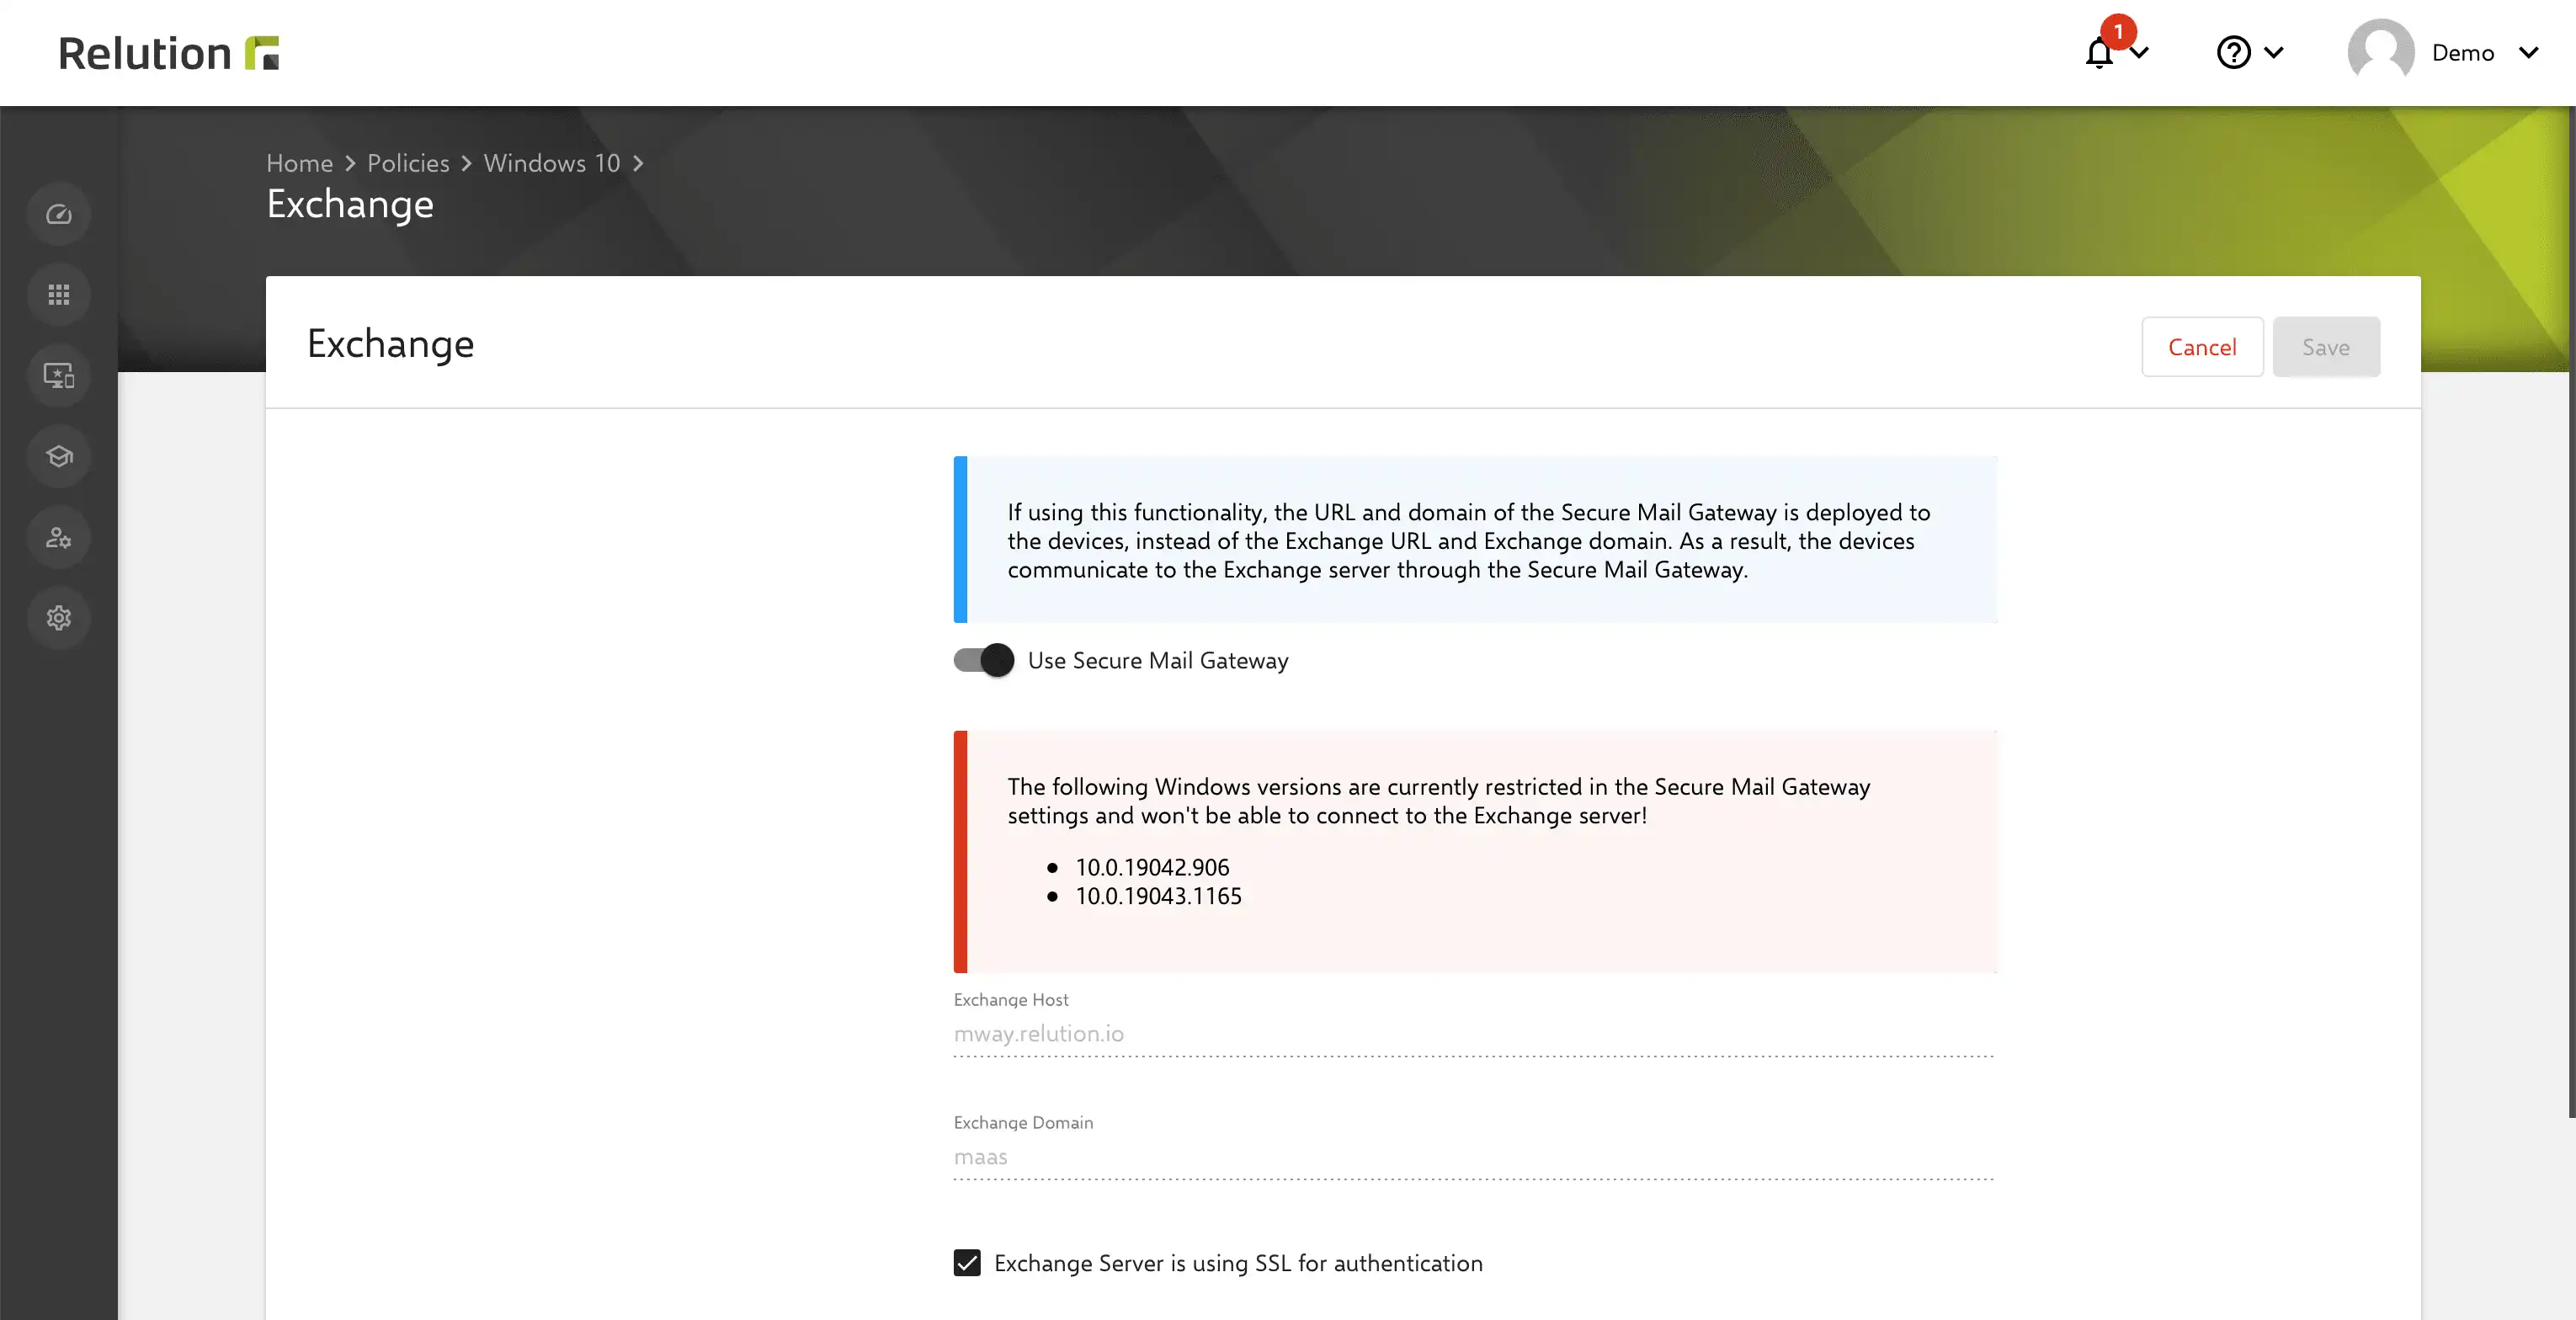Open the apps grid icon in sidebar
2576x1320 pixels.
pyautogui.click(x=59, y=295)
